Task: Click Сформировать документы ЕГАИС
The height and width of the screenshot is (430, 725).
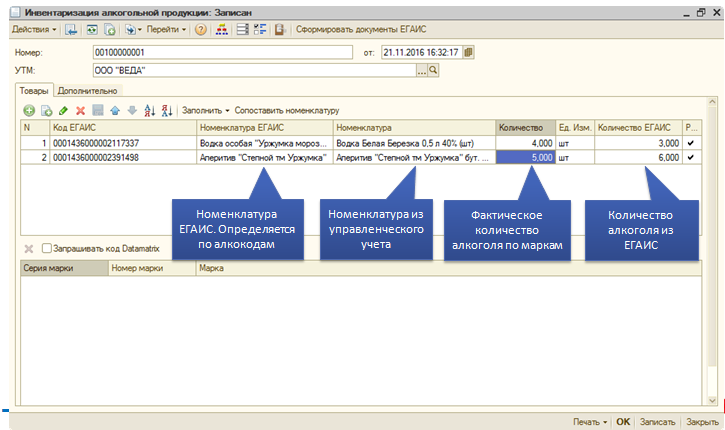Action: coord(361,30)
